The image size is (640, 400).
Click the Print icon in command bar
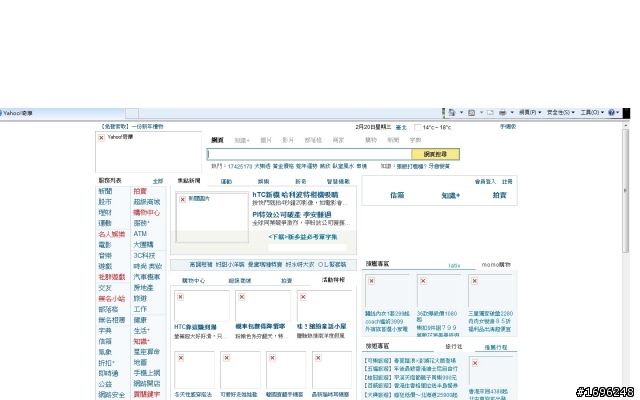(x=502, y=113)
